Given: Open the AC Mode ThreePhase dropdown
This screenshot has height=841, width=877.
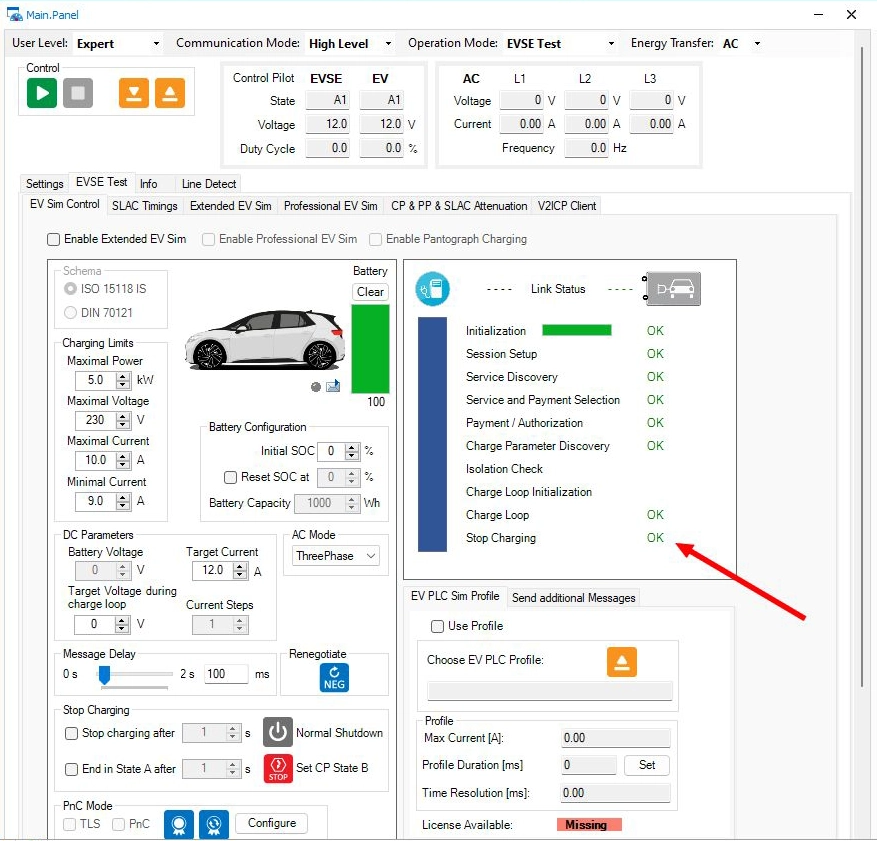Looking at the screenshot, I should point(336,556).
